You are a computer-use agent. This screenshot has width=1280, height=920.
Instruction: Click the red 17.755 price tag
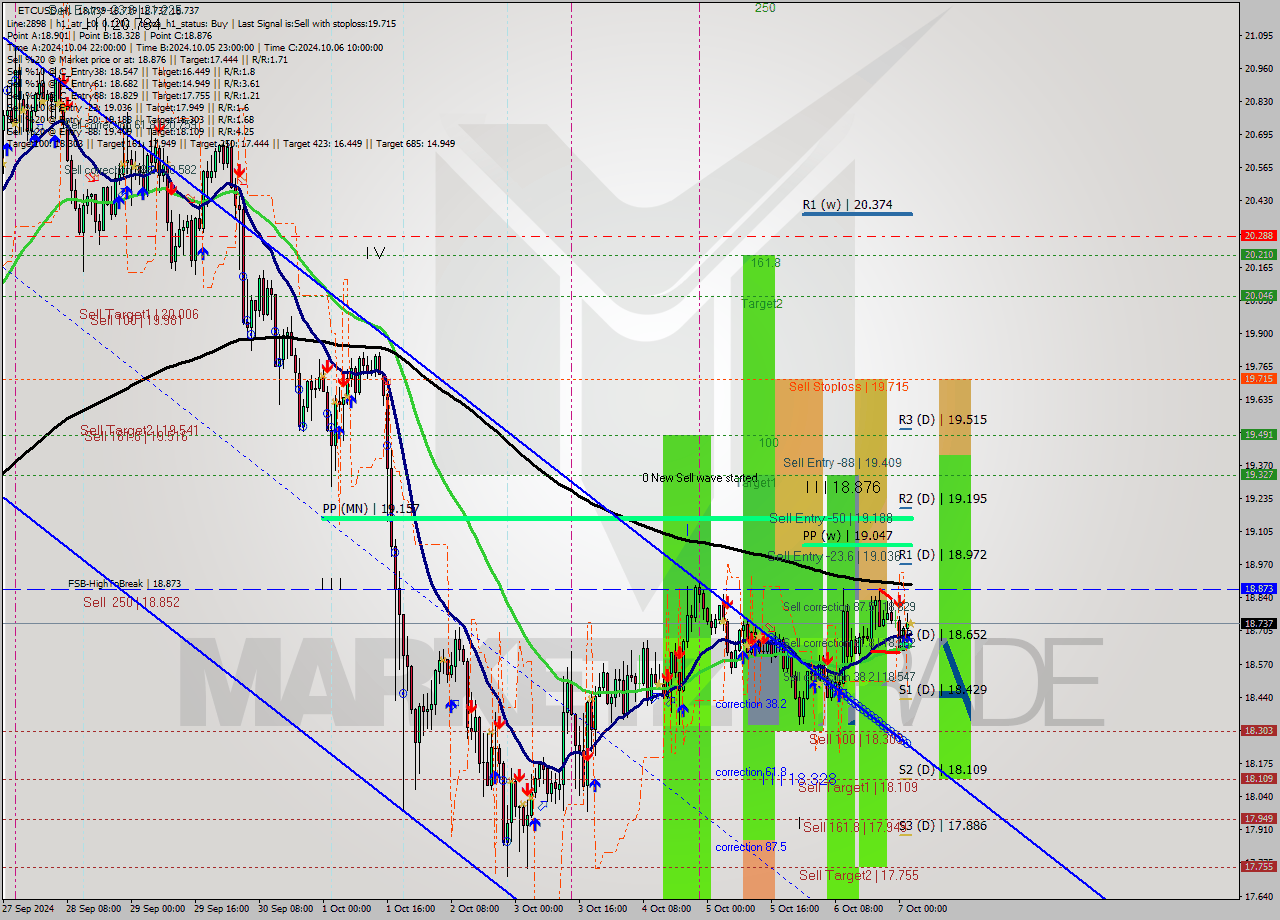[1258, 866]
